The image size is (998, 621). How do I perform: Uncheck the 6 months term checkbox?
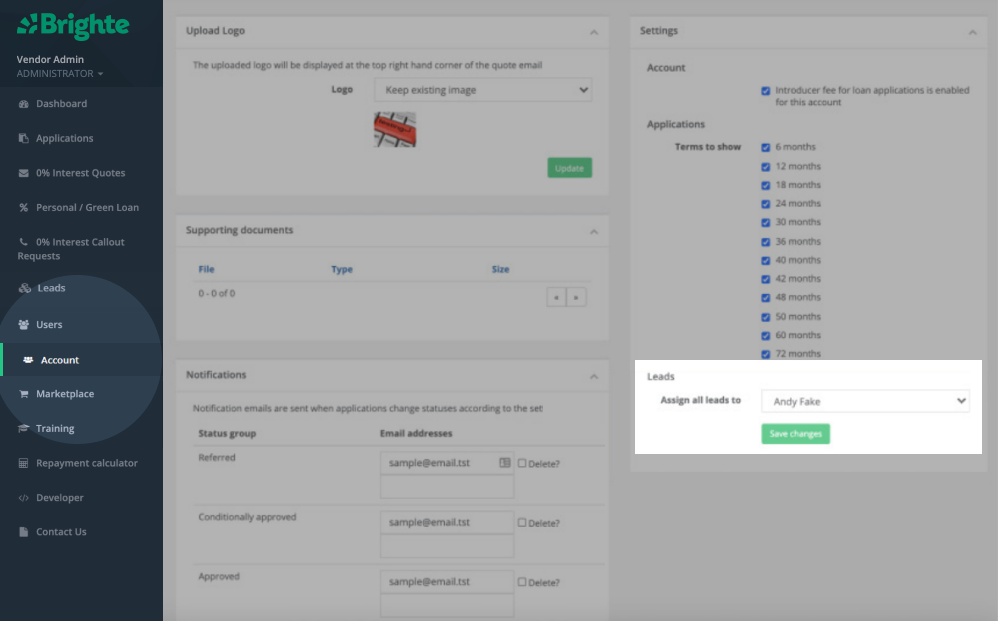click(x=766, y=147)
